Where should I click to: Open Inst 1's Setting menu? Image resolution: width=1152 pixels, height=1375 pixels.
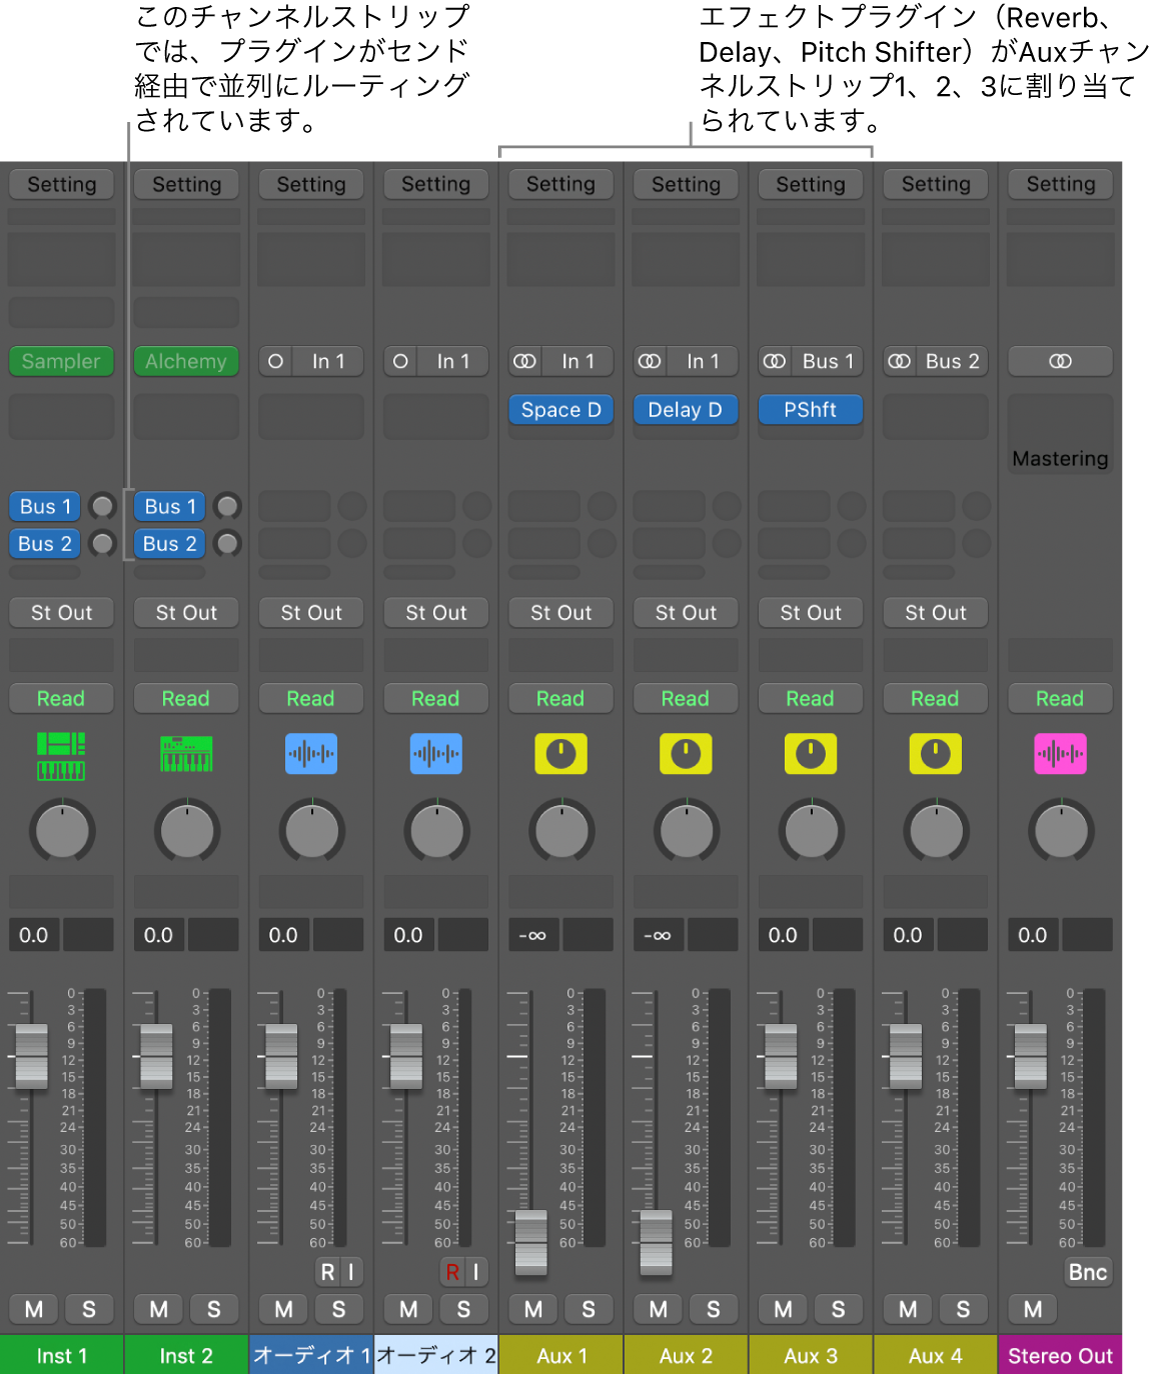tap(61, 184)
